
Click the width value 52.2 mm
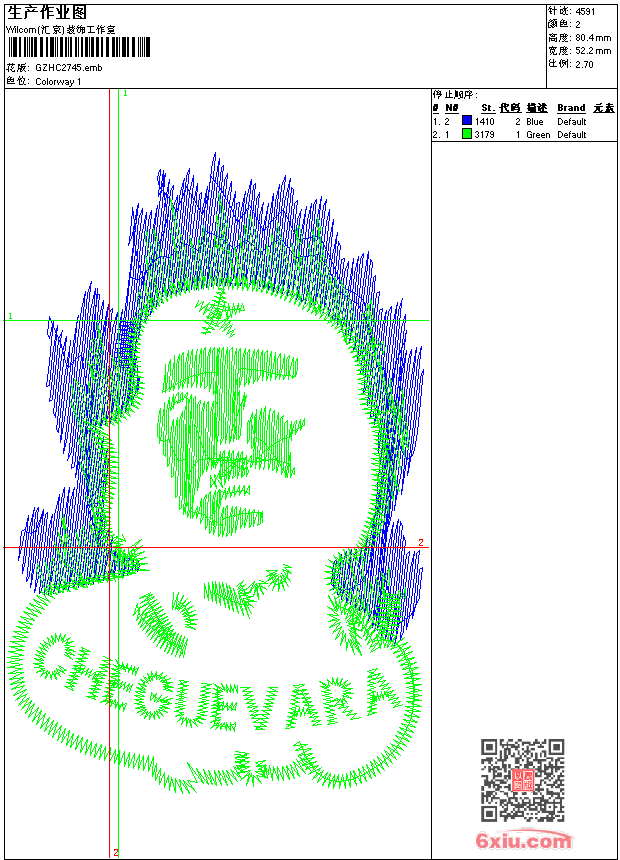[593, 51]
